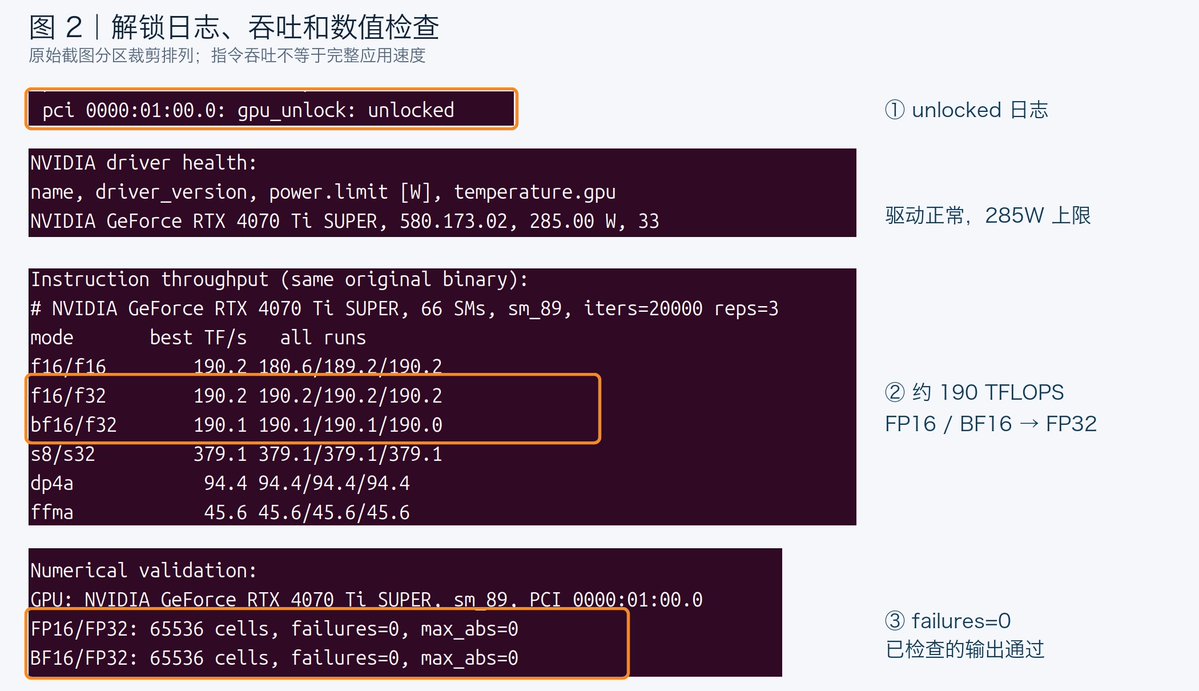Click the s8/s32 379.1 result row
This screenshot has height=691, width=1199.
[236, 454]
